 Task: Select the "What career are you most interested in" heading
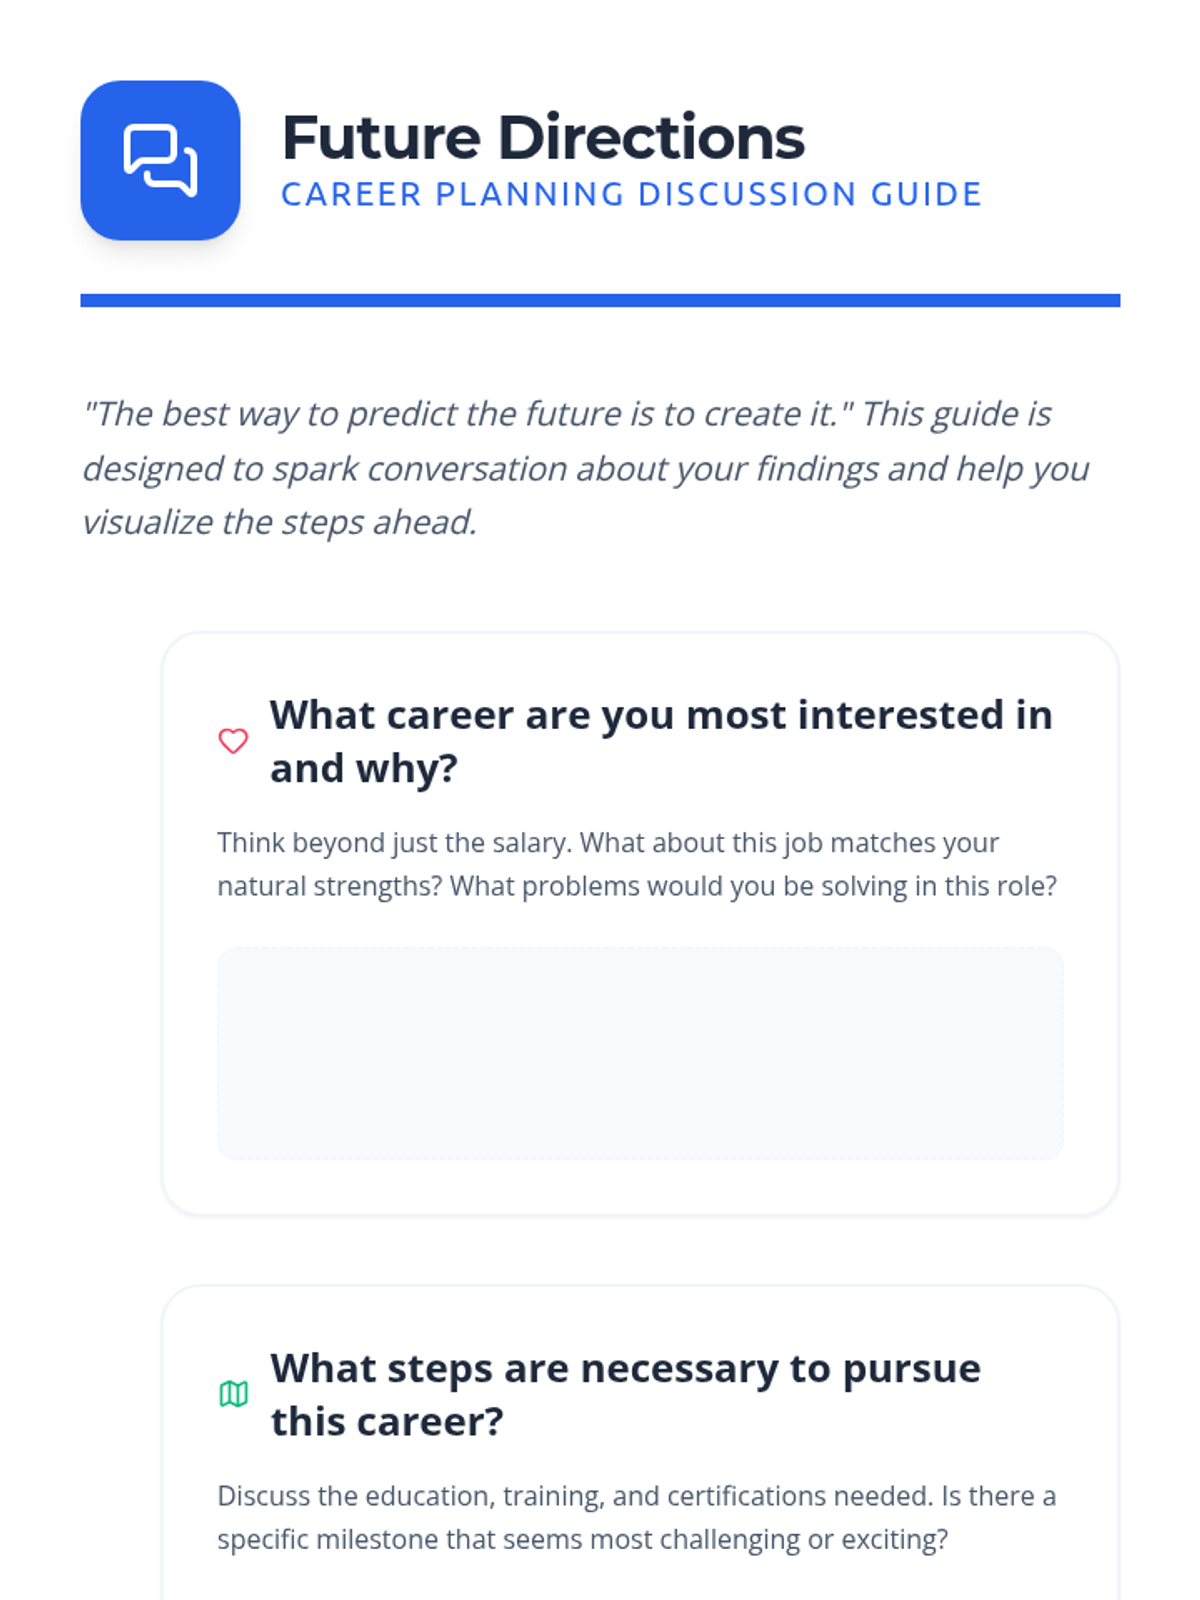660,716
